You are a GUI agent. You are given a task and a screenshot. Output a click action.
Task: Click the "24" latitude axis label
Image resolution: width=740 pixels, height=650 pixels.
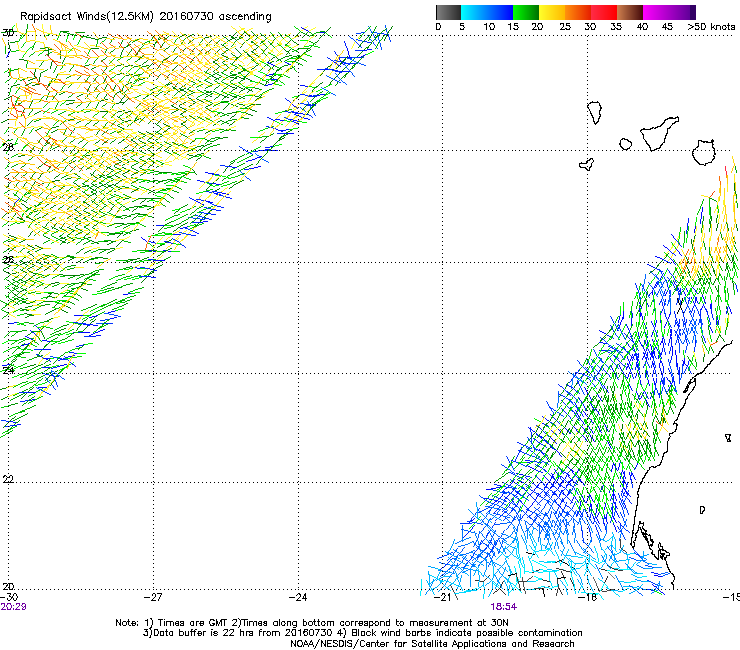coord(8,370)
